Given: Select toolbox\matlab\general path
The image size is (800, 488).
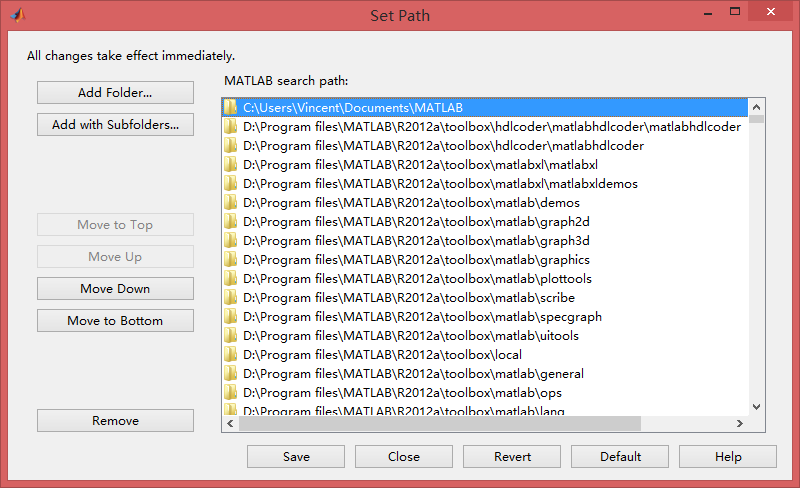Looking at the screenshot, I should pos(485,374).
